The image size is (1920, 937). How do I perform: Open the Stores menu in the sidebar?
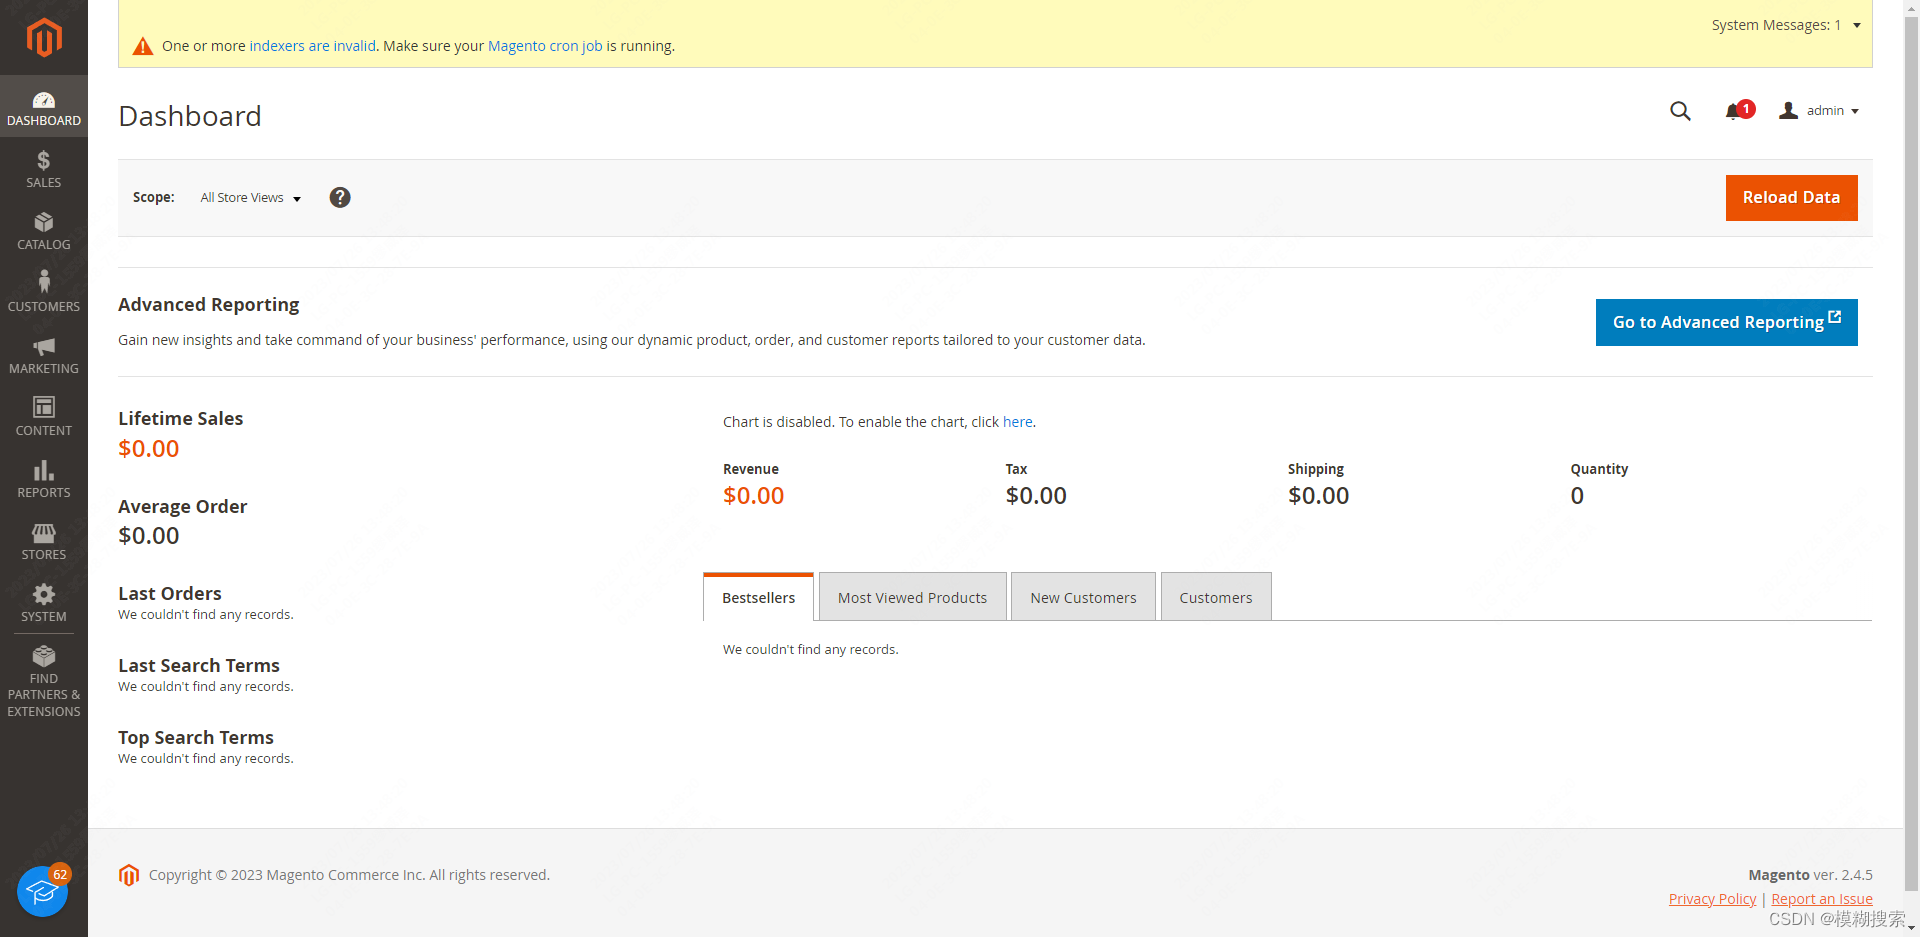pyautogui.click(x=44, y=541)
